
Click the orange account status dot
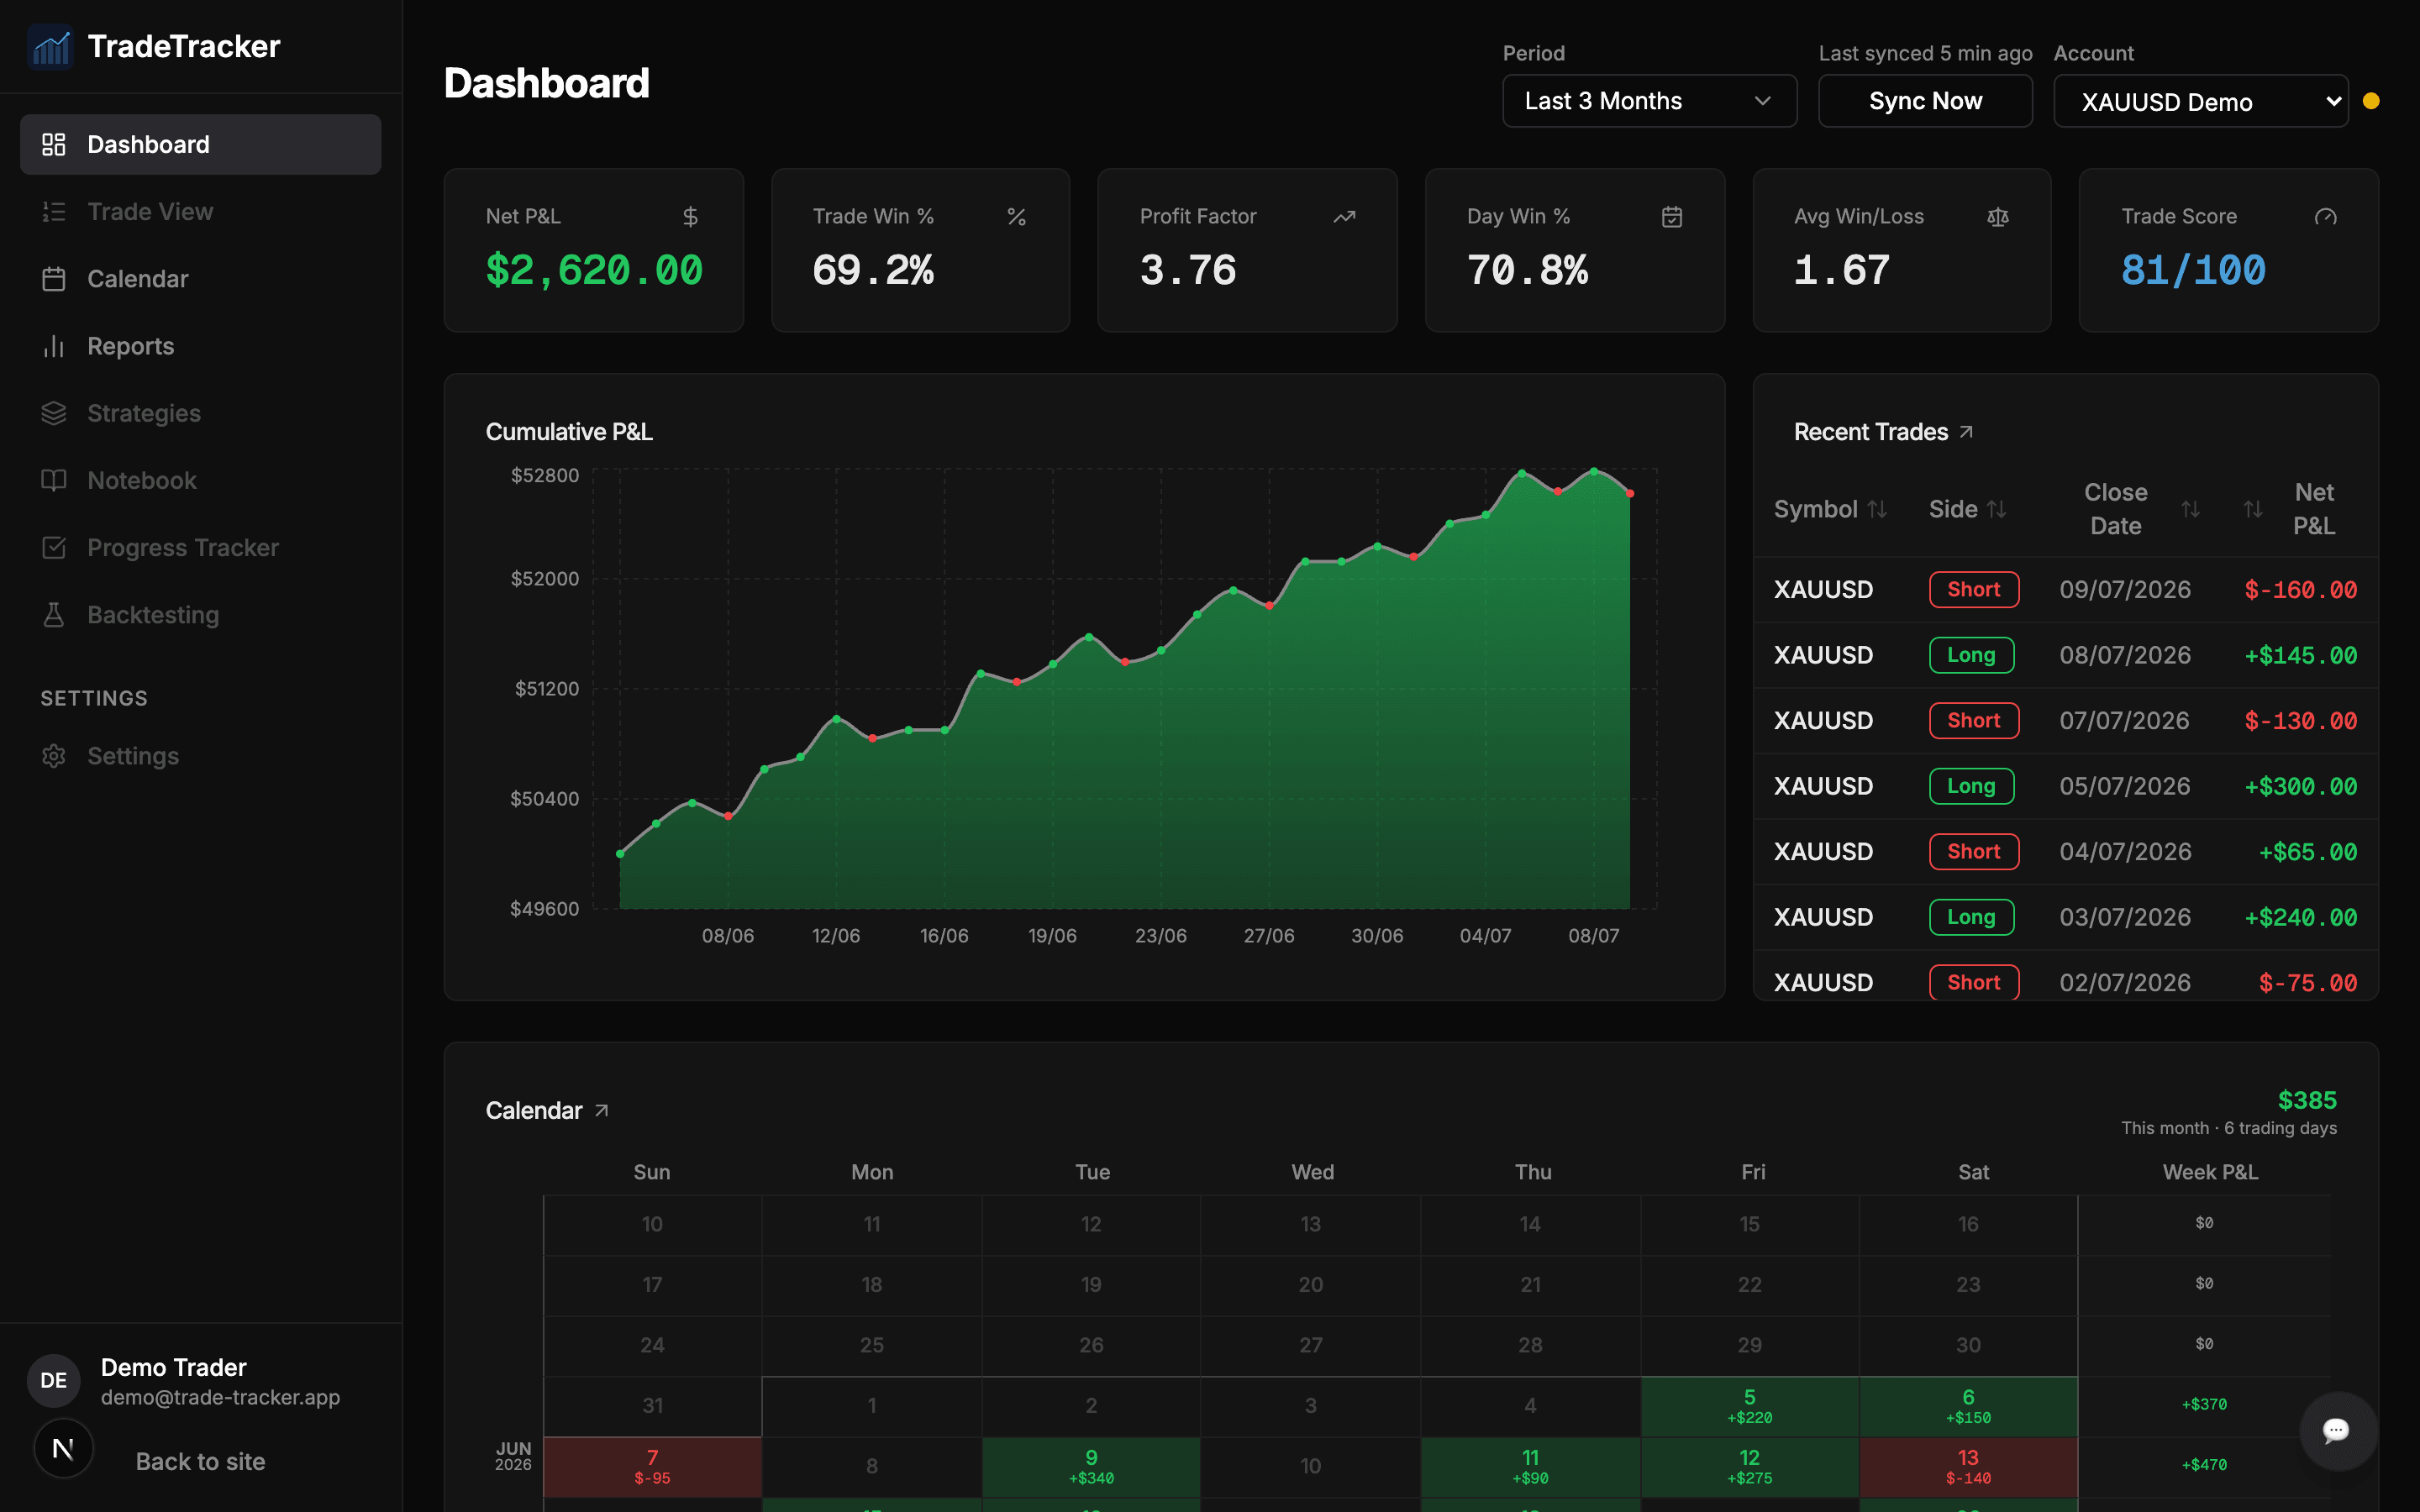click(2371, 101)
